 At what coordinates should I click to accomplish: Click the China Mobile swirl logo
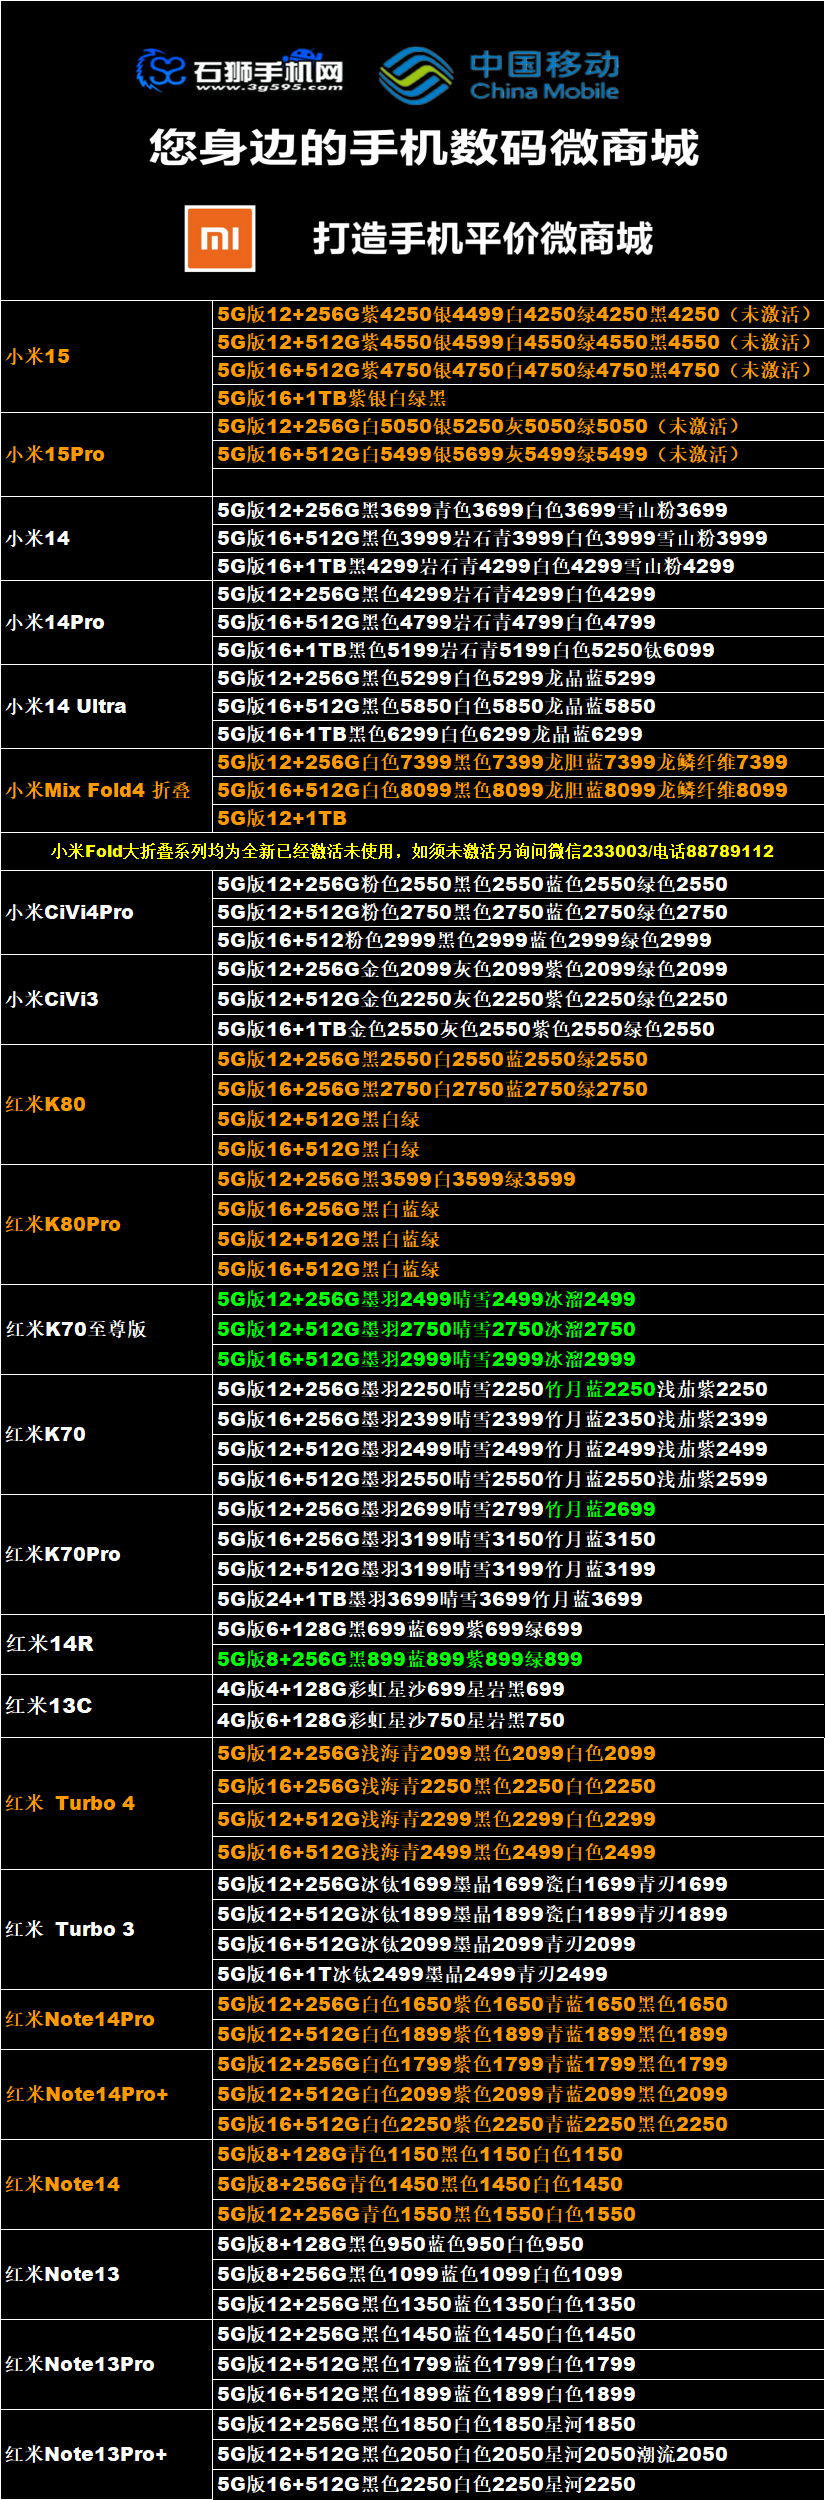click(416, 75)
